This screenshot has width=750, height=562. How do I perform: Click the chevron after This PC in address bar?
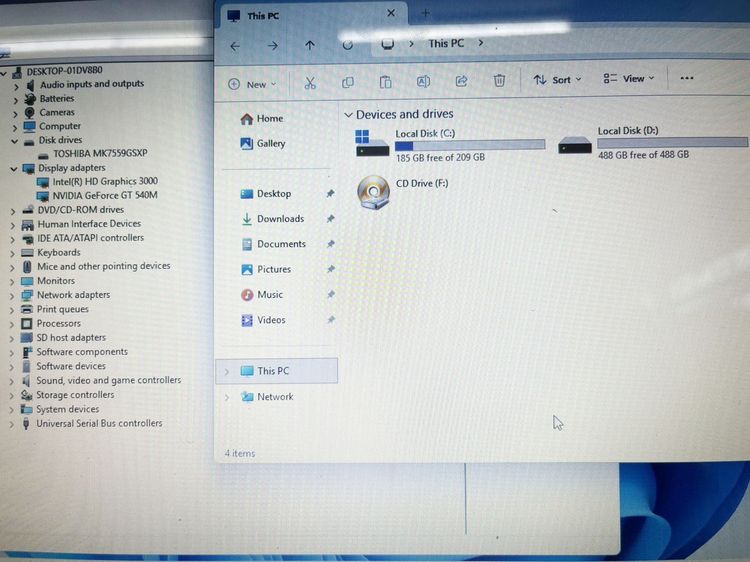point(481,43)
